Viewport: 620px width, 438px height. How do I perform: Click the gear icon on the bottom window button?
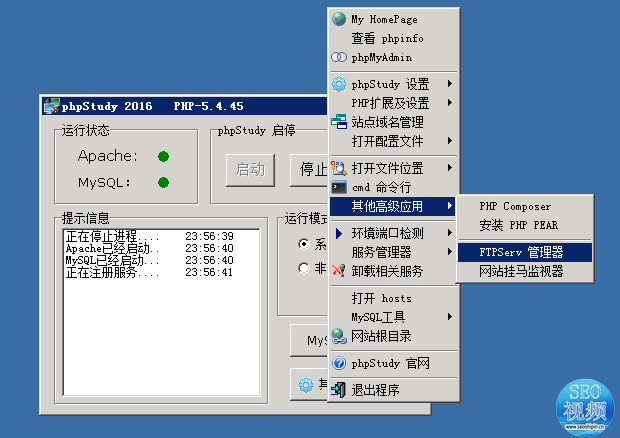pos(306,385)
